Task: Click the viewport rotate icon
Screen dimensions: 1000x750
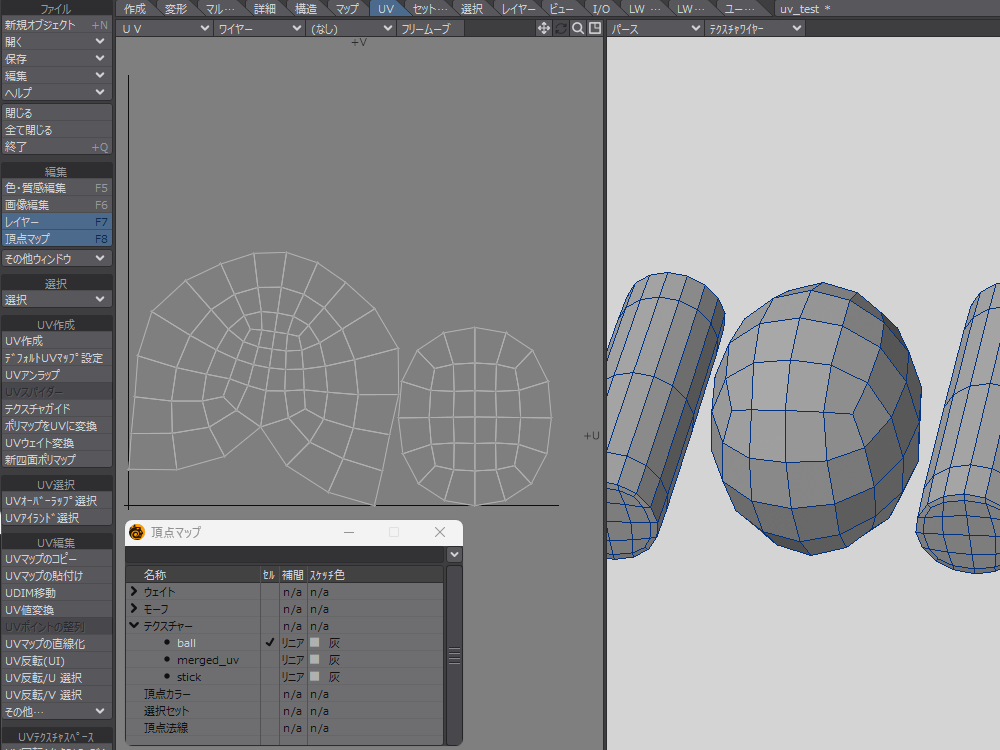Action: (561, 29)
